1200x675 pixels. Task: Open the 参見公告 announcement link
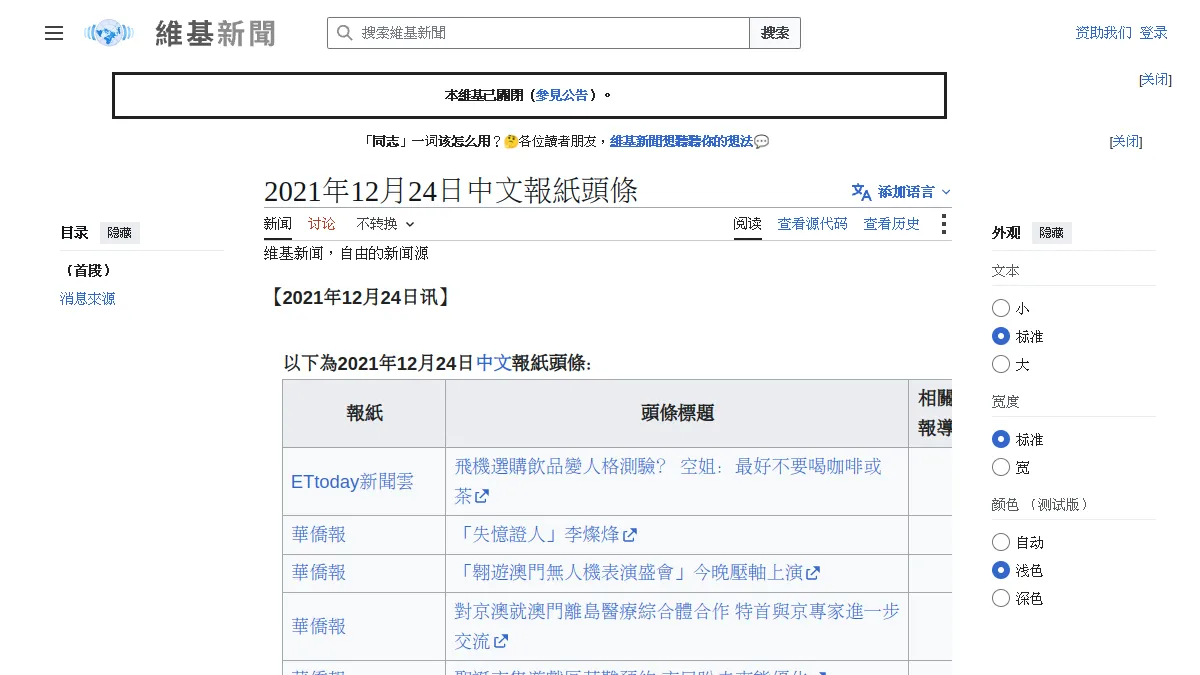pos(562,95)
